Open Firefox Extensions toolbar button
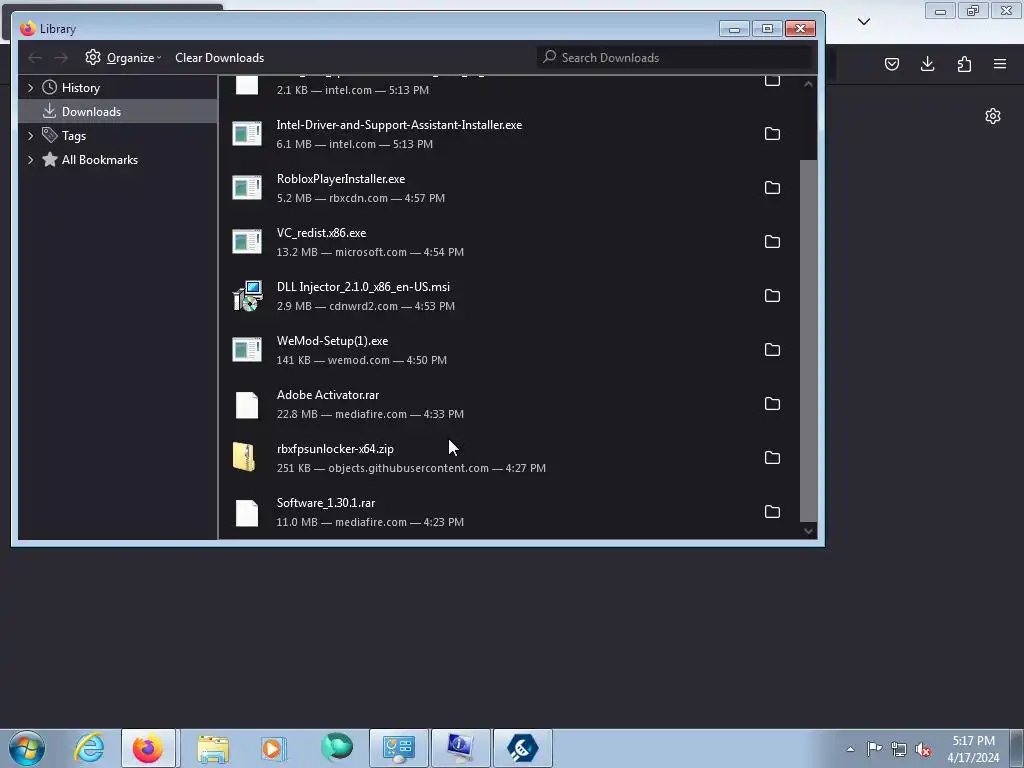 pyautogui.click(x=964, y=64)
